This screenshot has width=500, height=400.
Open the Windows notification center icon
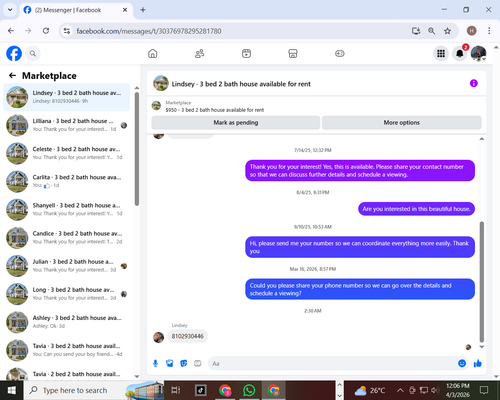coord(484,390)
